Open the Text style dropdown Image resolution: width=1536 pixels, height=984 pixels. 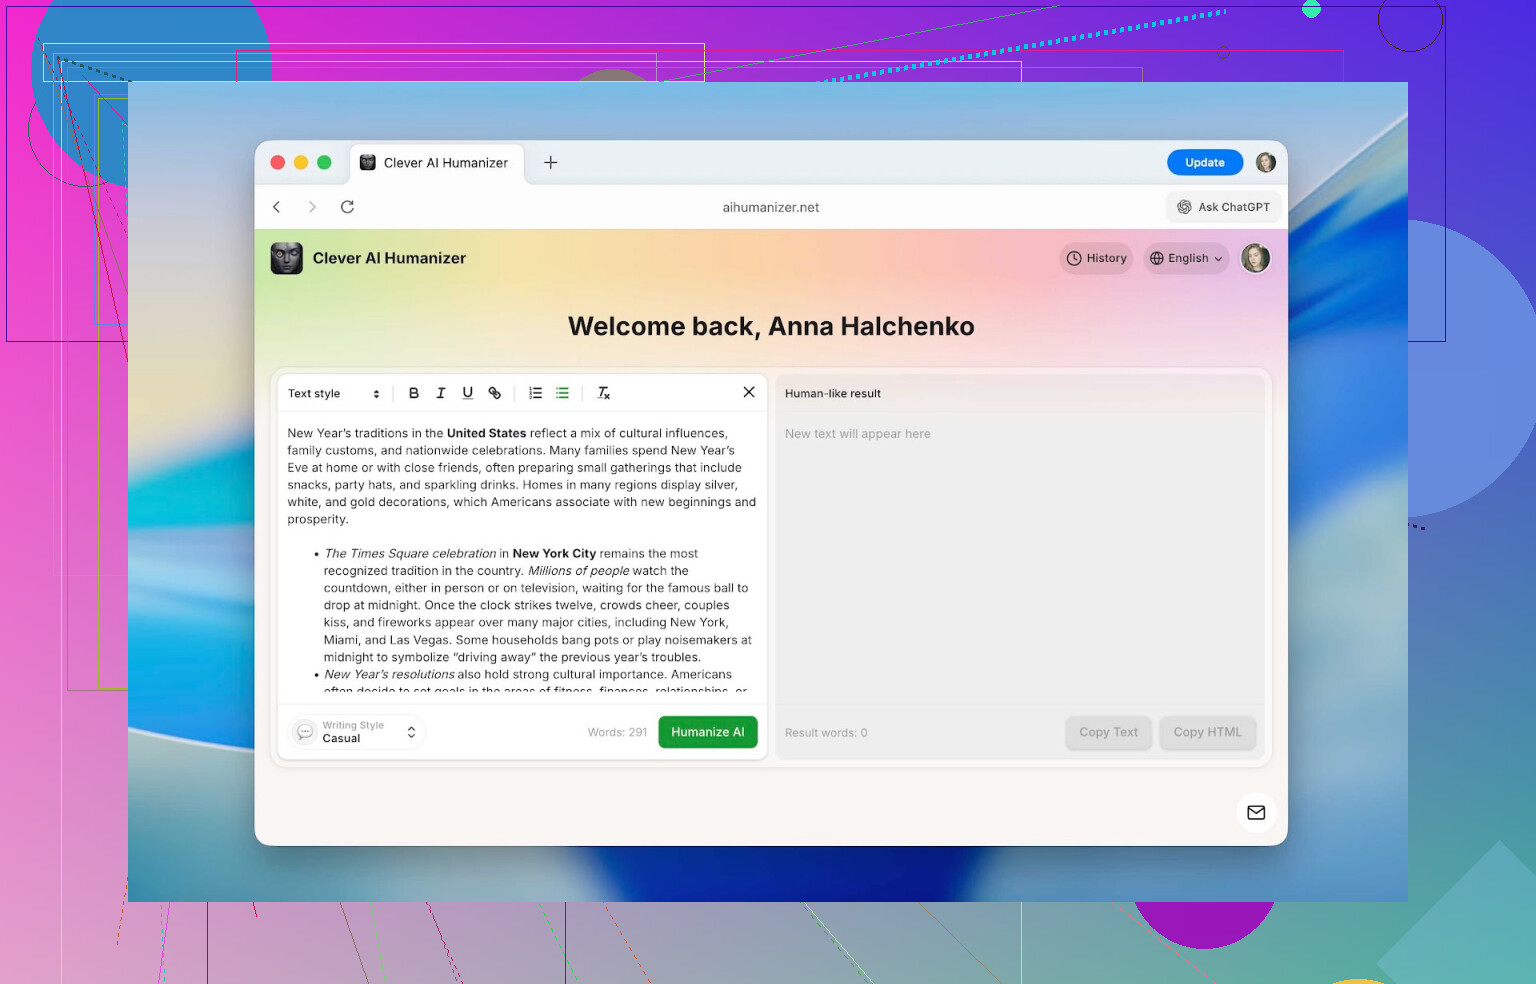click(x=333, y=394)
